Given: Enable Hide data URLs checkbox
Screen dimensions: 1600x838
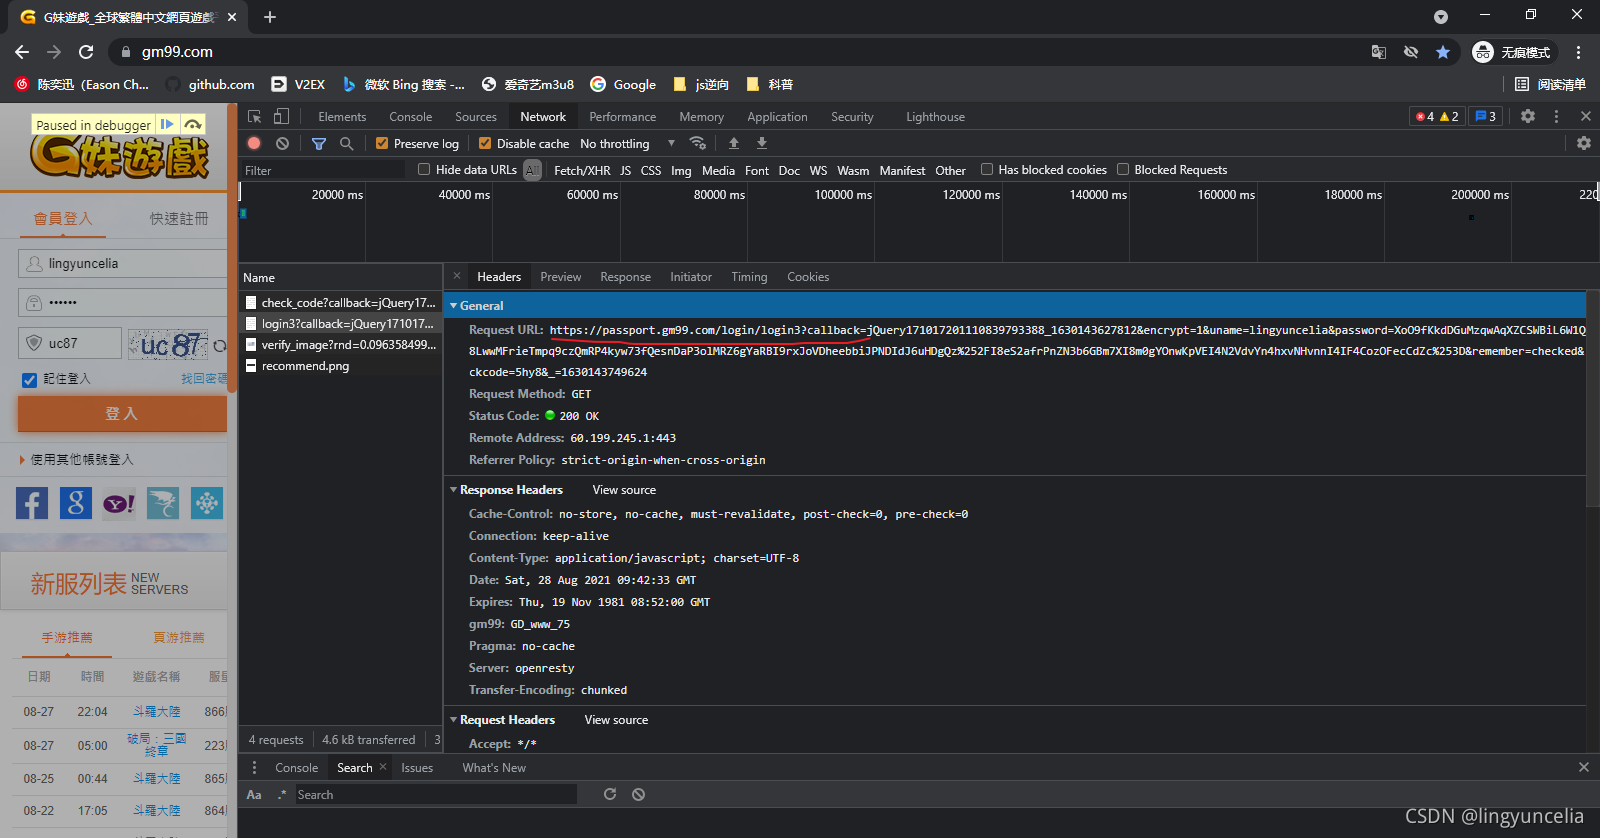Looking at the screenshot, I should pyautogui.click(x=424, y=169).
